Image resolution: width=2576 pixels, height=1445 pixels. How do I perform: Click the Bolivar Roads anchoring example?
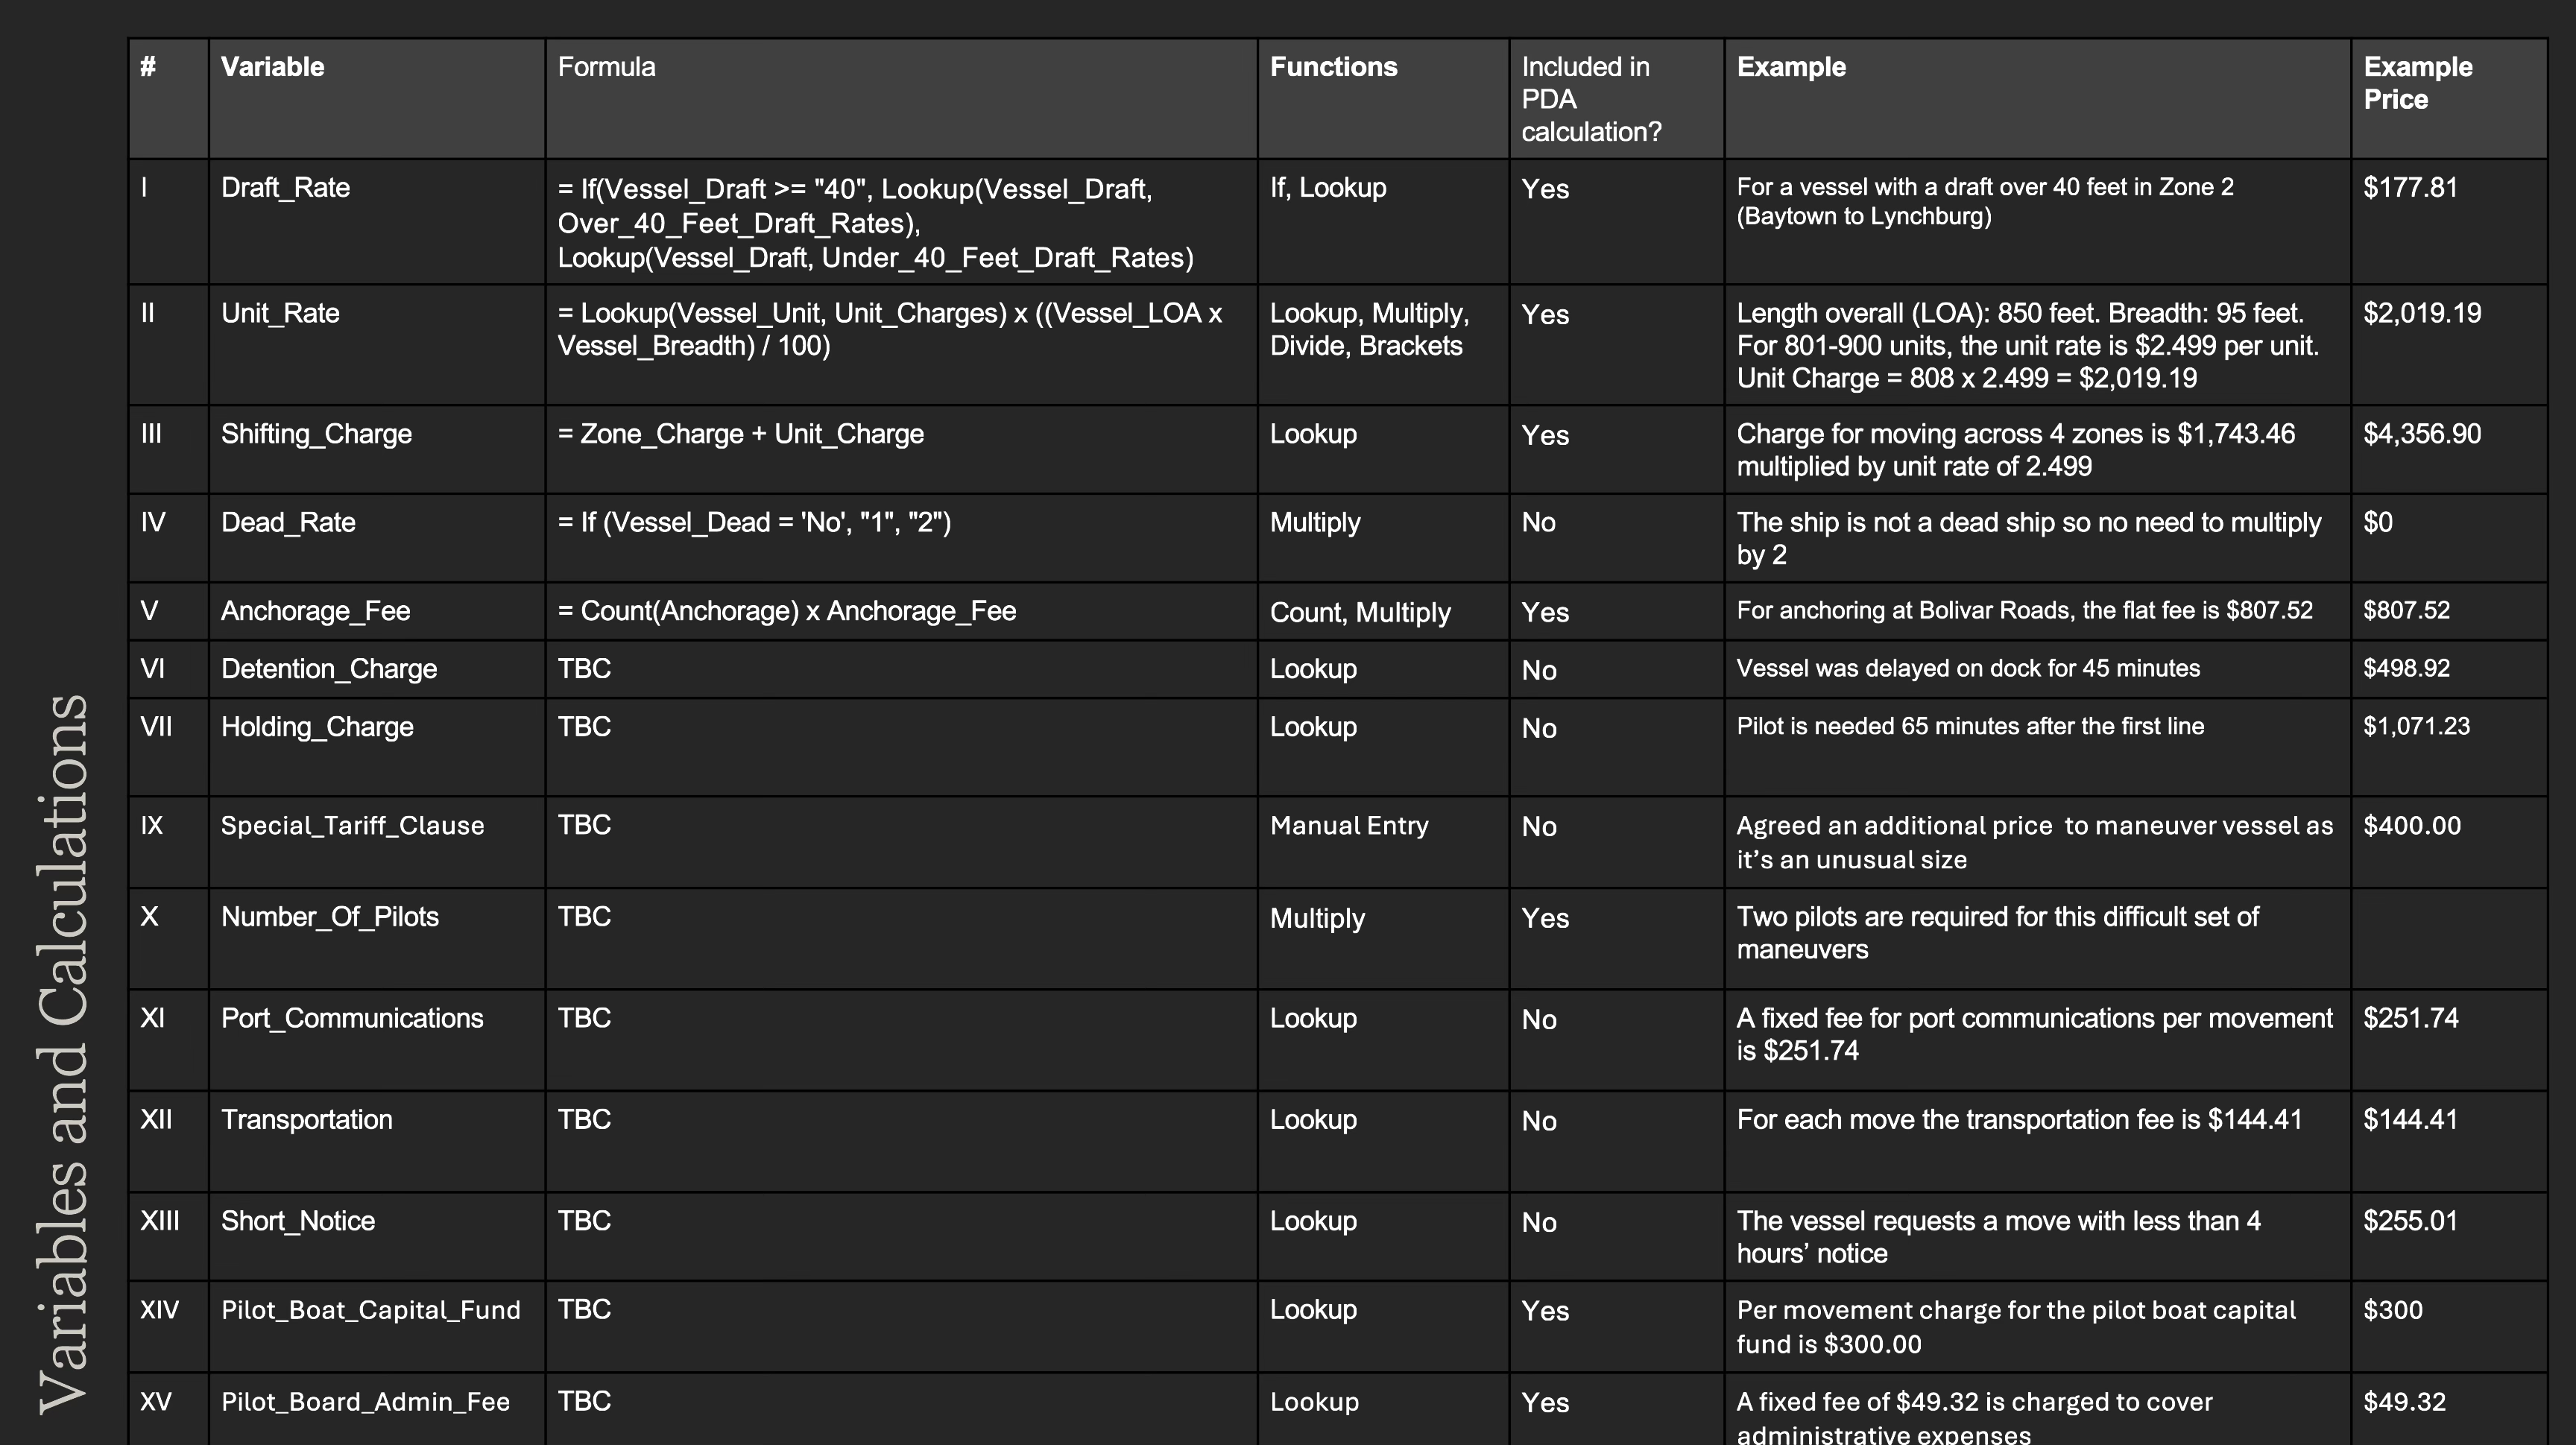click(x=2025, y=610)
